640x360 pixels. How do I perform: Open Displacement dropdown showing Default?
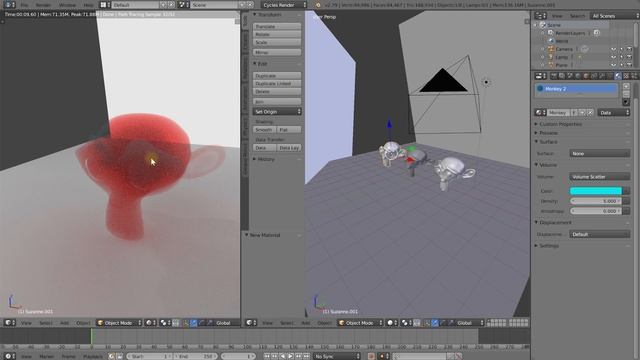600,234
